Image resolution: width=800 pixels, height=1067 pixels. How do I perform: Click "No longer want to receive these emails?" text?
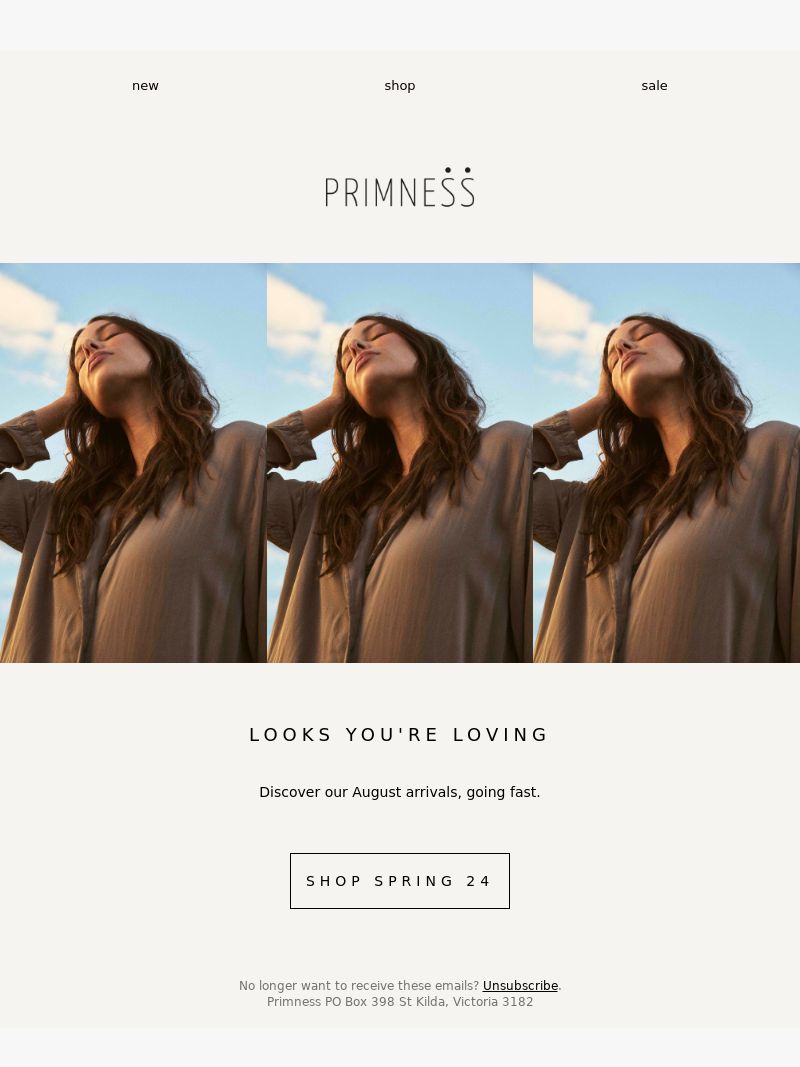(359, 985)
